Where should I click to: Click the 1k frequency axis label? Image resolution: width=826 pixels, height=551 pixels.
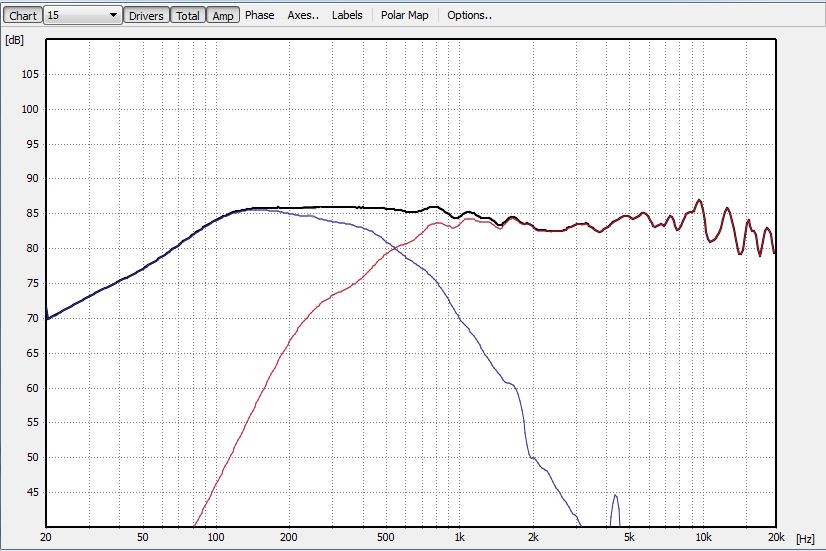tap(459, 538)
